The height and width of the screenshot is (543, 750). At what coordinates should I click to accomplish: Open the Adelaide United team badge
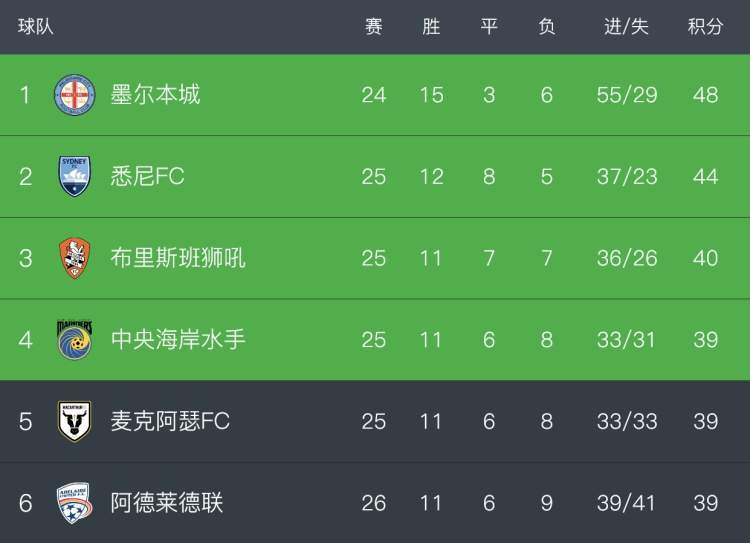click(75, 503)
